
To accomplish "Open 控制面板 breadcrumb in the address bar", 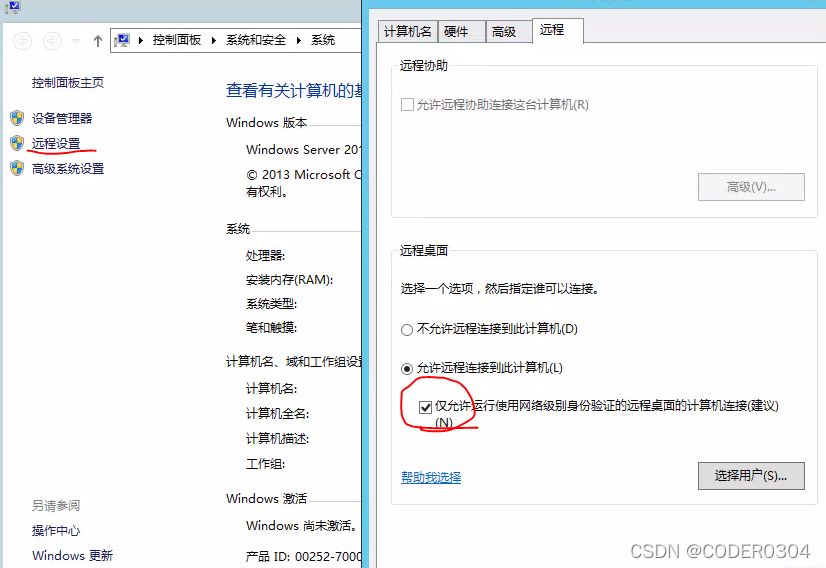I will tap(176, 40).
